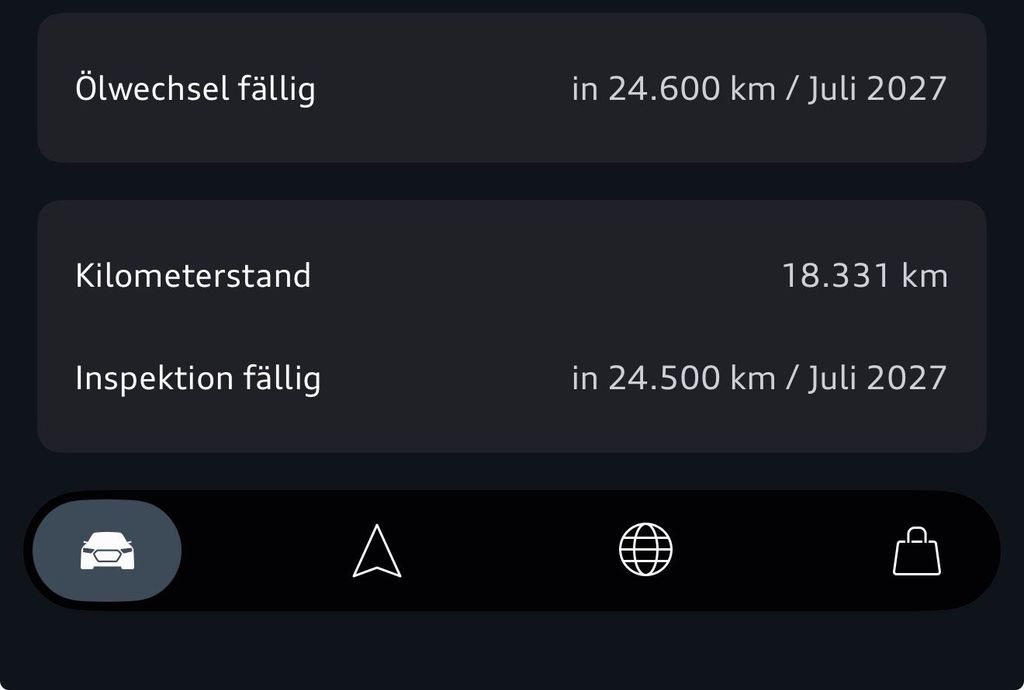Viewport: 1024px width, 690px height.
Task: Tap the "Inspektion fällig" label
Action: [x=198, y=378]
